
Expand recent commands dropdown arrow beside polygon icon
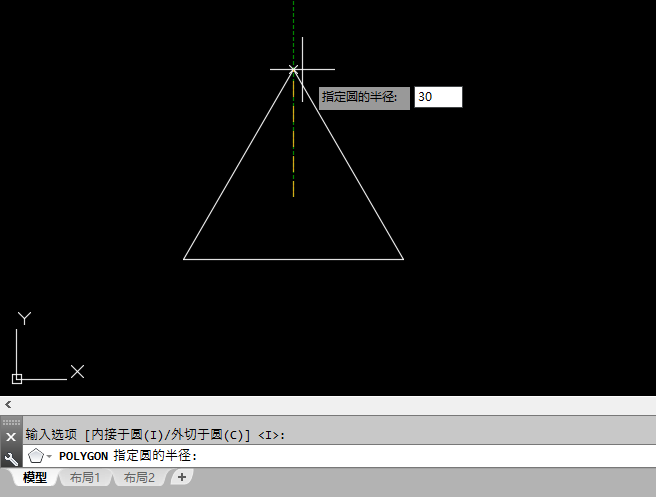[x=49, y=456]
